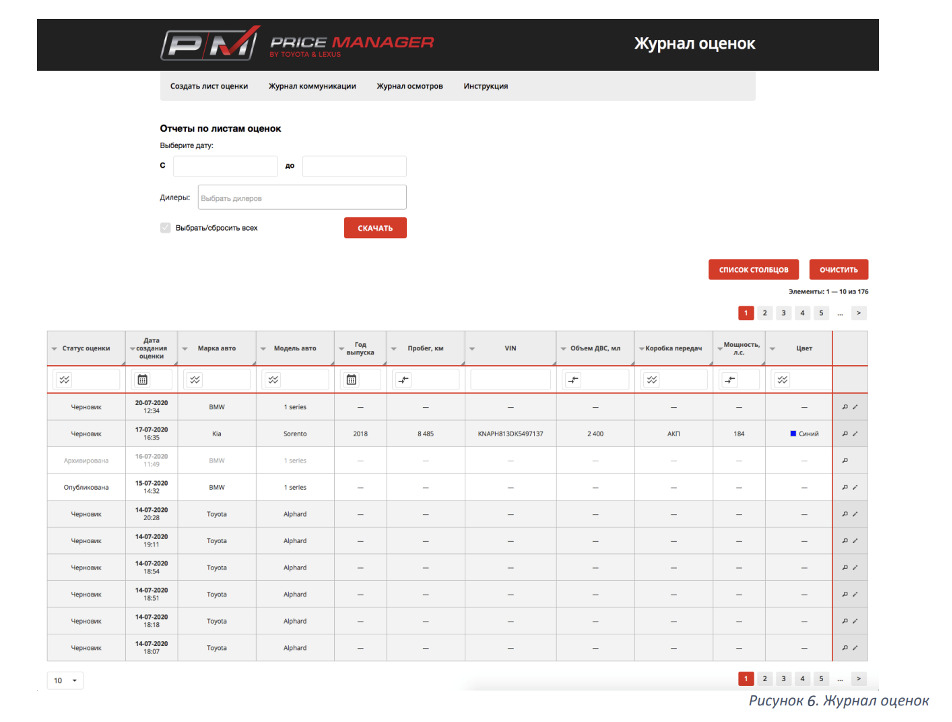Open the creation date calendar filter
The height and width of the screenshot is (722, 952).
(x=143, y=380)
